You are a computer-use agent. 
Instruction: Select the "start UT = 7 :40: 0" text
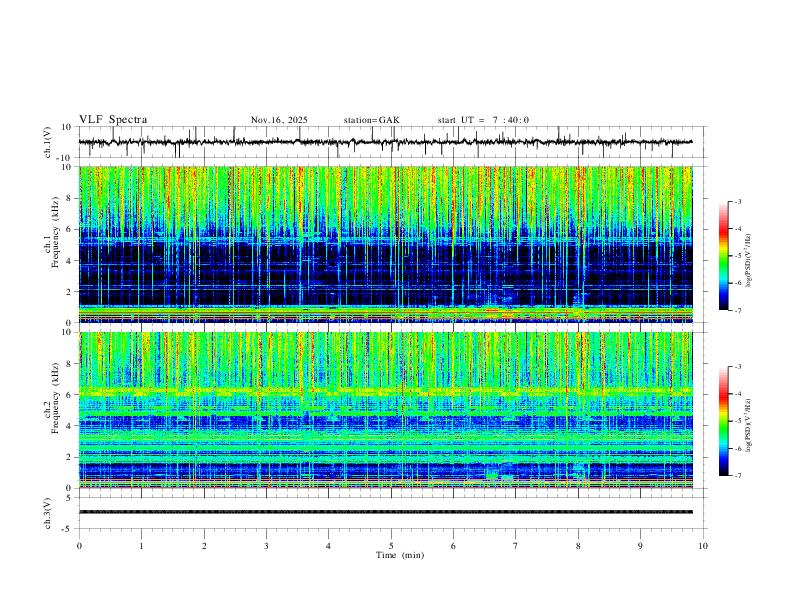click(x=483, y=120)
